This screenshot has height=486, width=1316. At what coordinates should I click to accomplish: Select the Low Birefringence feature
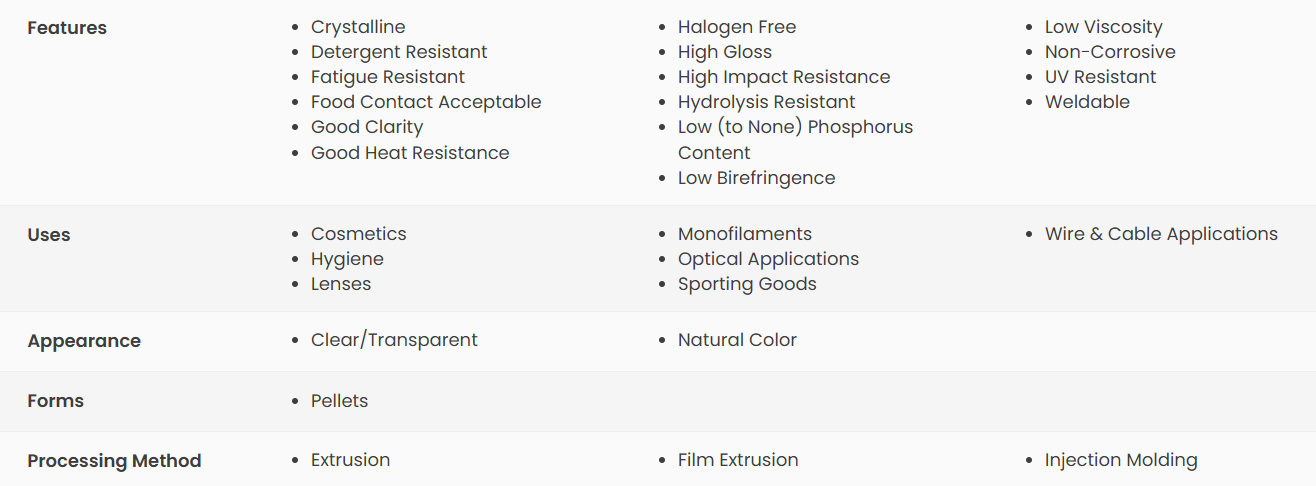756,178
